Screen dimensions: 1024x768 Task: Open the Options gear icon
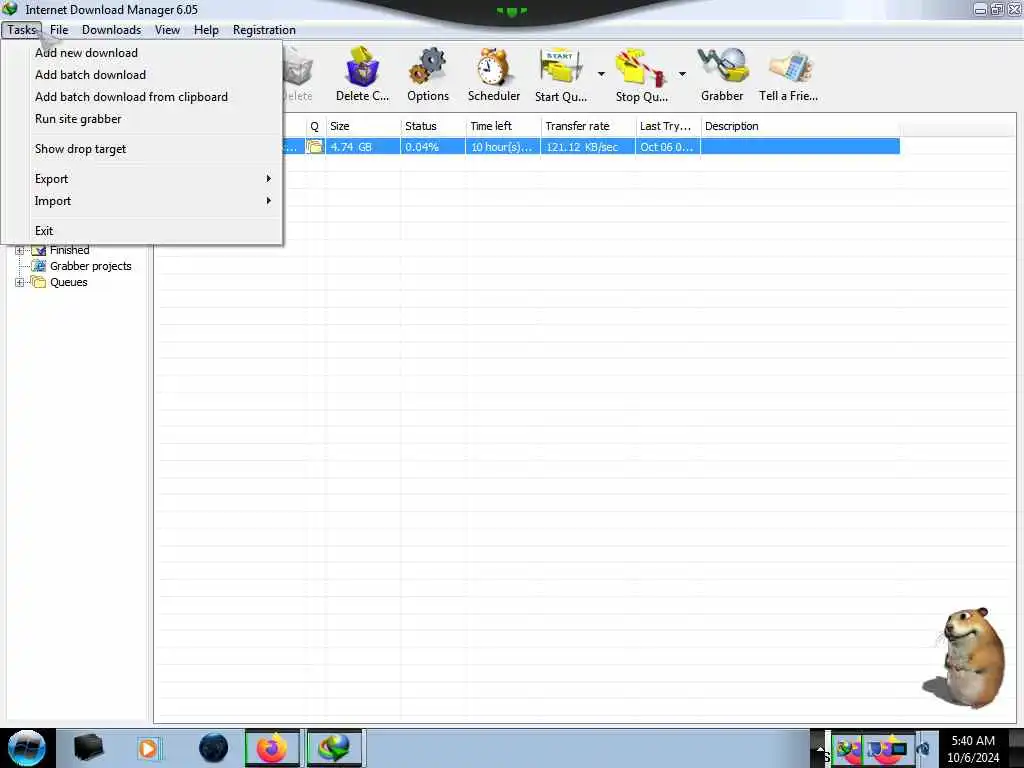(x=428, y=66)
